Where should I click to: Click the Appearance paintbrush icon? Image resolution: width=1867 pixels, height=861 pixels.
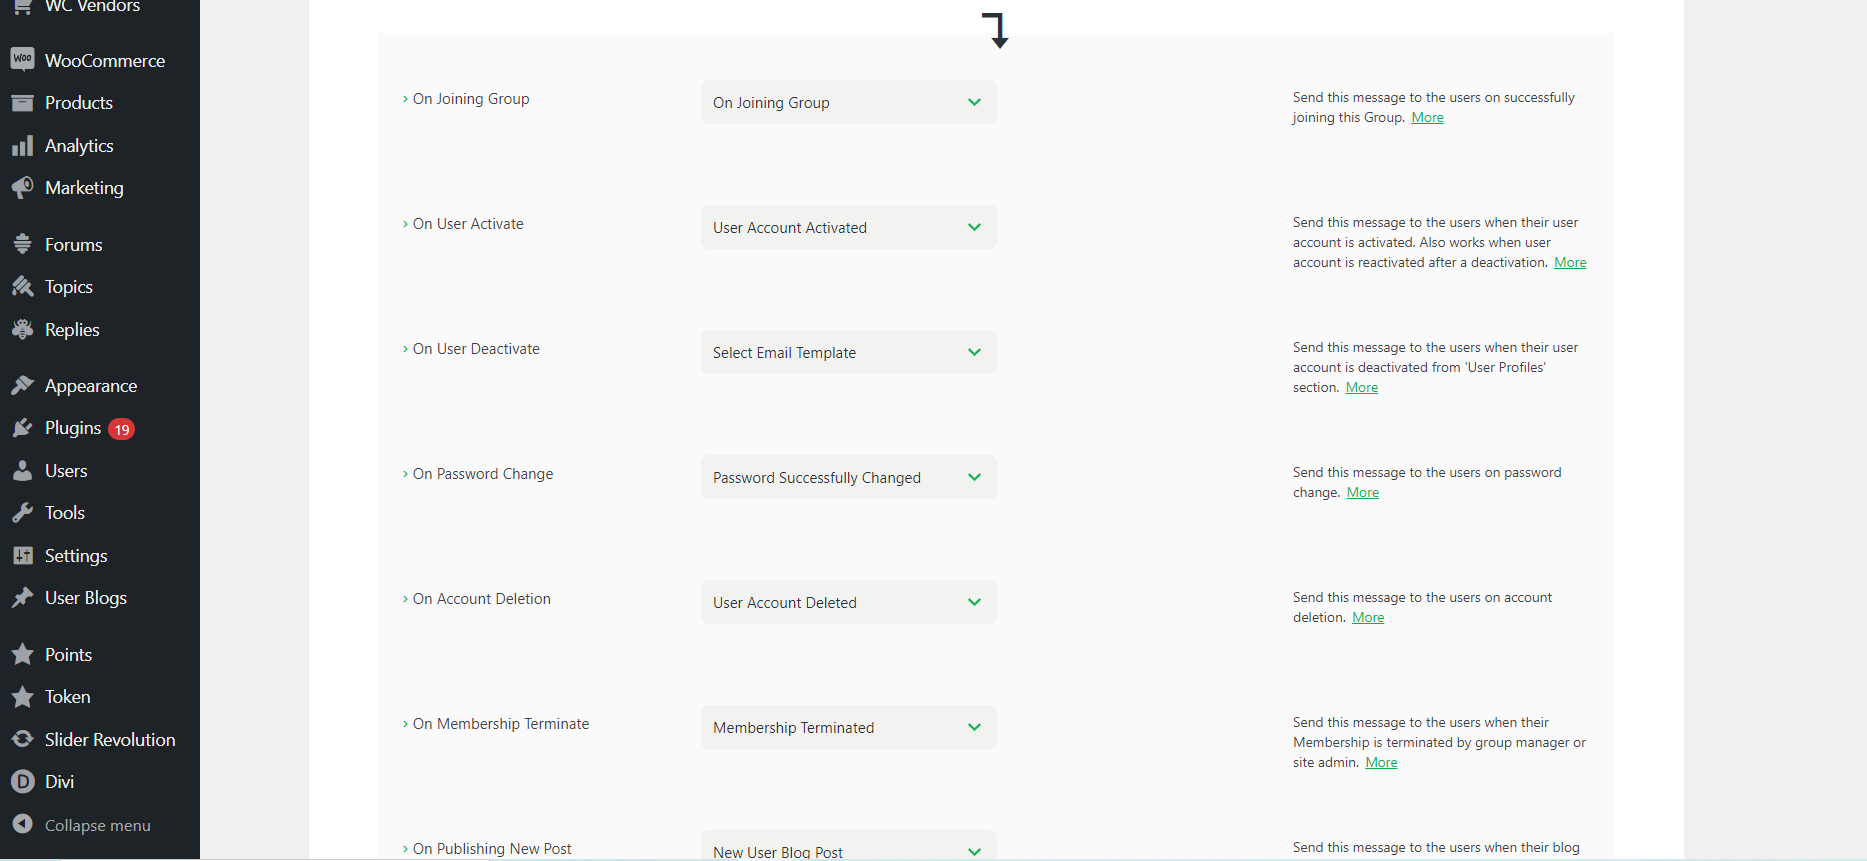[22, 386]
